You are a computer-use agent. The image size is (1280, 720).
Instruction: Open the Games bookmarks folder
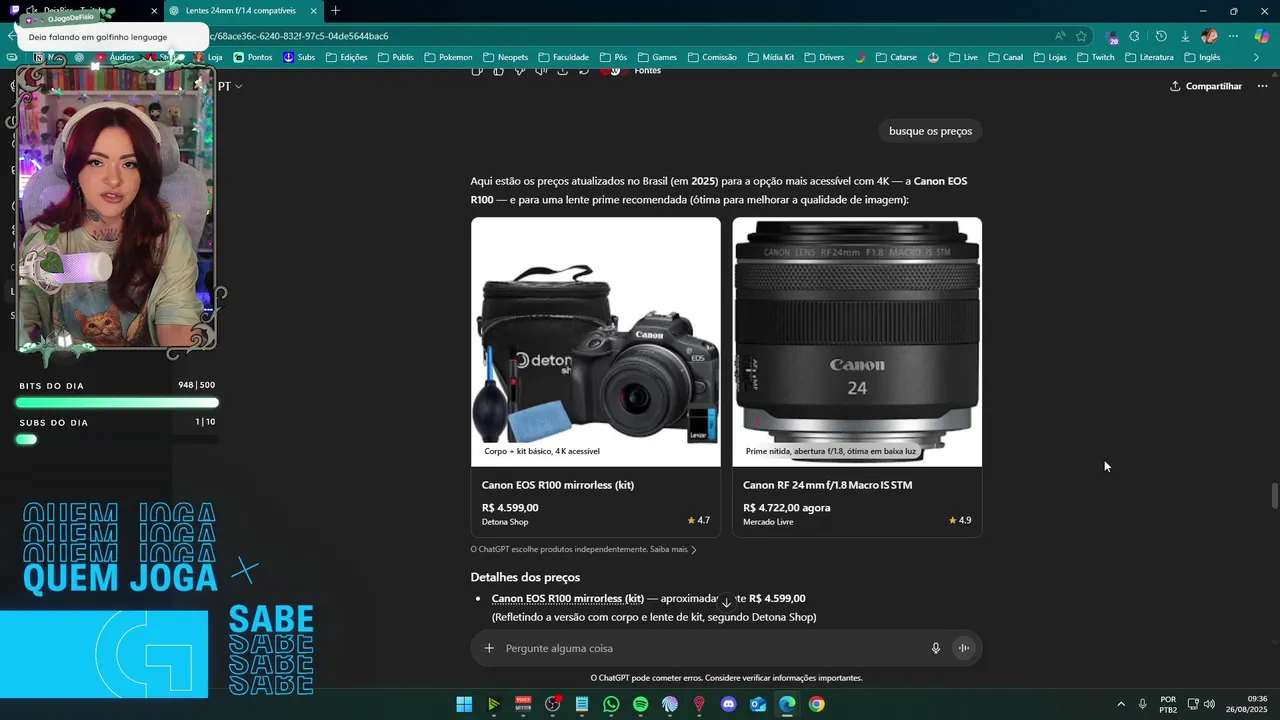tap(656, 57)
